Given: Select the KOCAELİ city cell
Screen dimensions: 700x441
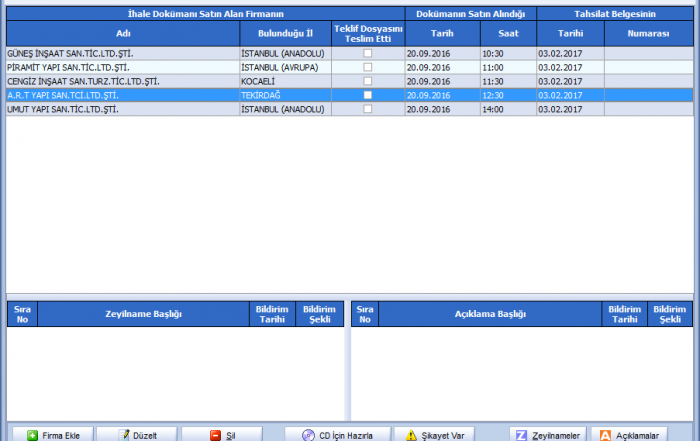Looking at the screenshot, I should (285, 80).
